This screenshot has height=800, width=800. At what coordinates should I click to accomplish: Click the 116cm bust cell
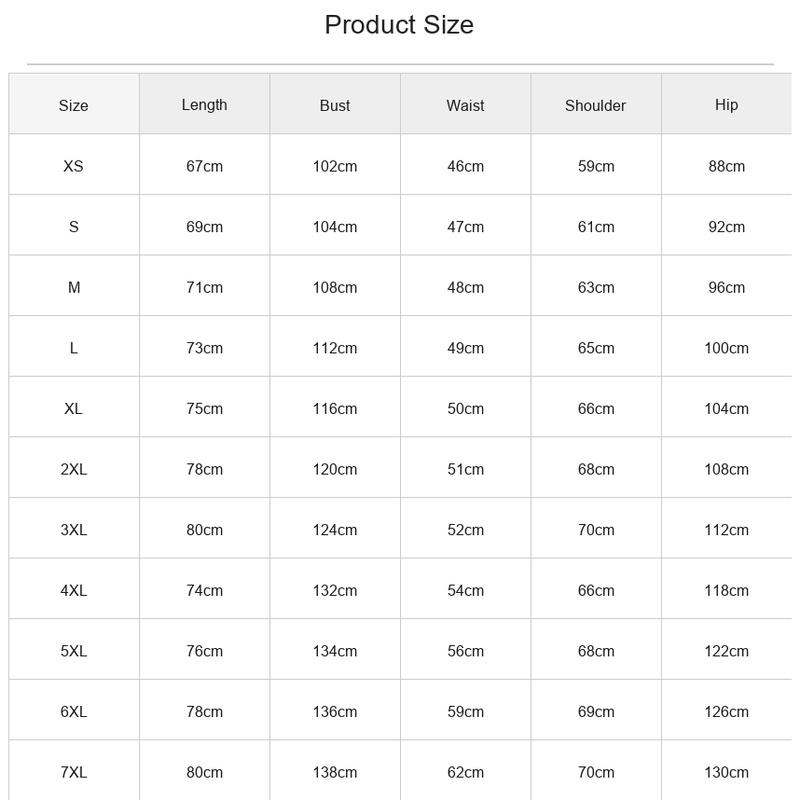tap(335, 409)
